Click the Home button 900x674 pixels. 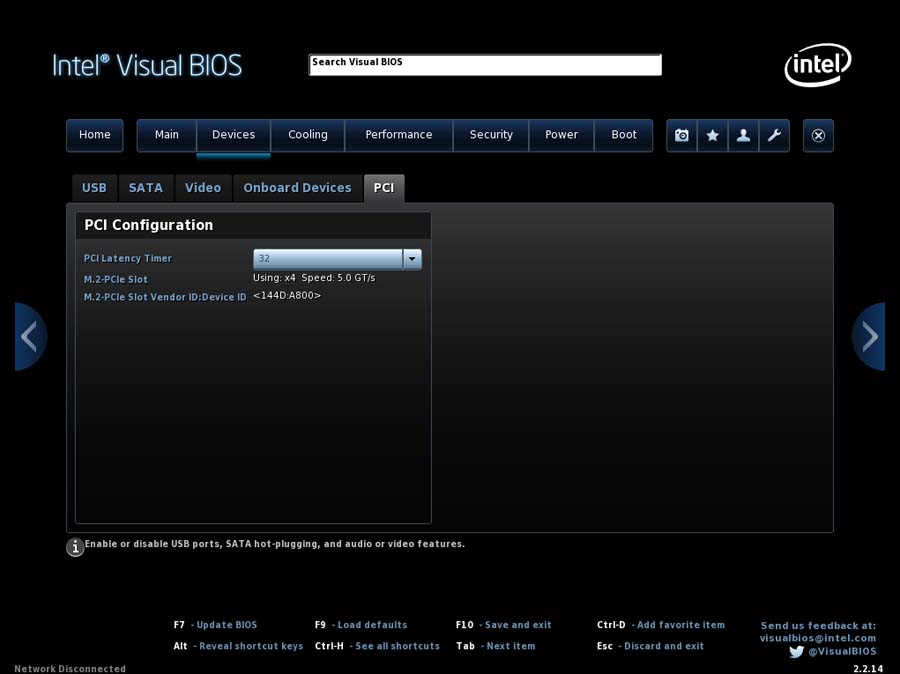tap(95, 135)
